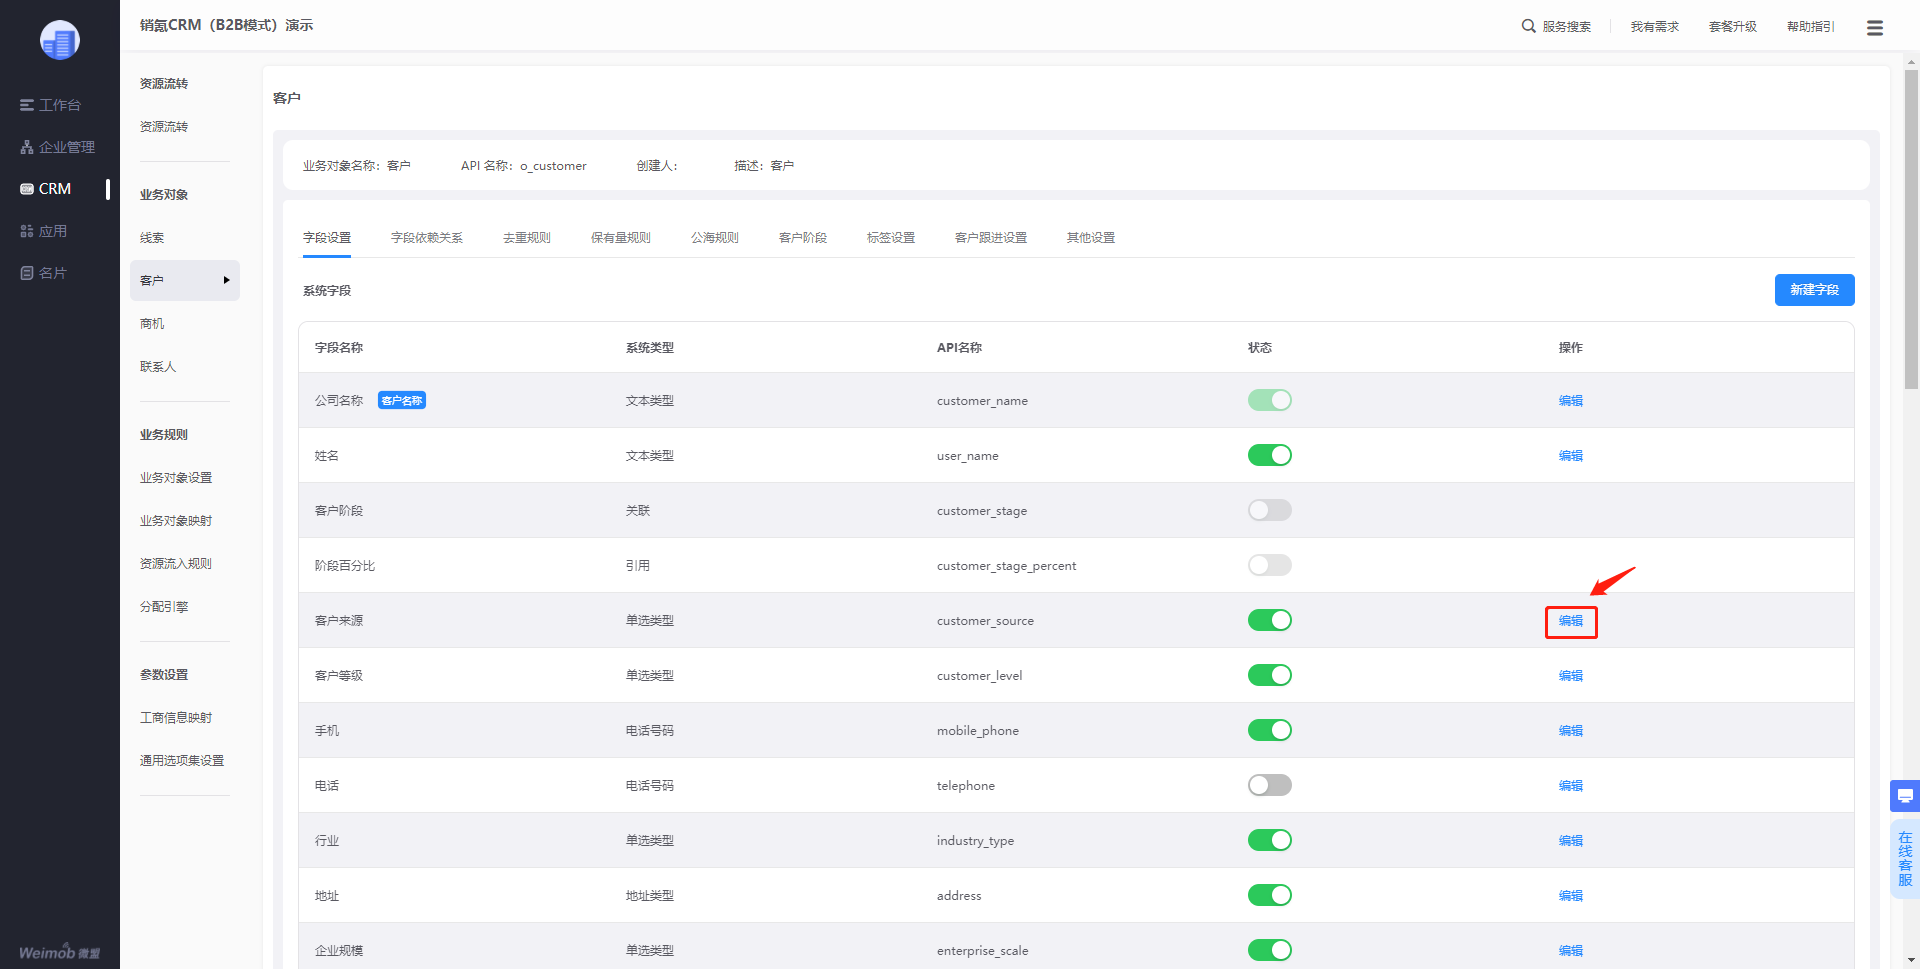Click the 新建字段 button
The image size is (1920, 969).
[x=1814, y=290]
